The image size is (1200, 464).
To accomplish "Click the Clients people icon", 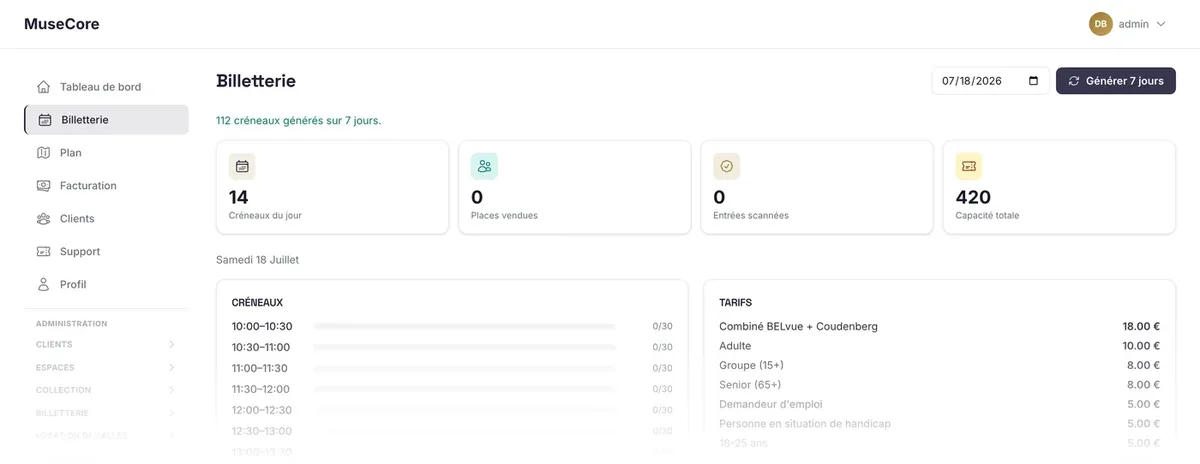I will pyautogui.click(x=43, y=219).
